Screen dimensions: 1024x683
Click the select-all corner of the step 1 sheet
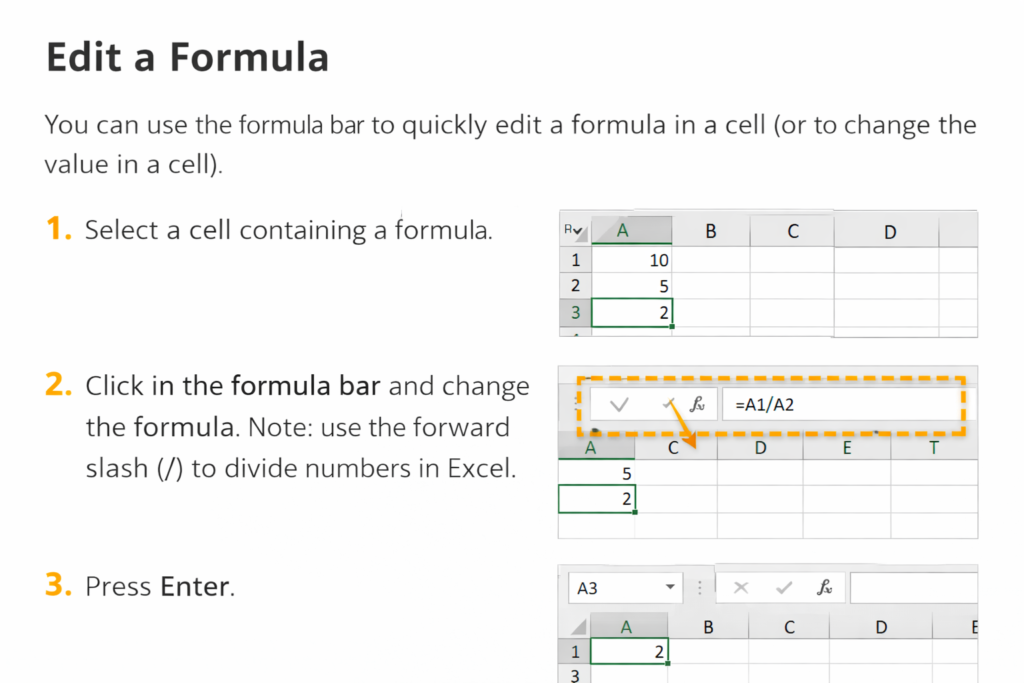pyautogui.click(x=574, y=231)
